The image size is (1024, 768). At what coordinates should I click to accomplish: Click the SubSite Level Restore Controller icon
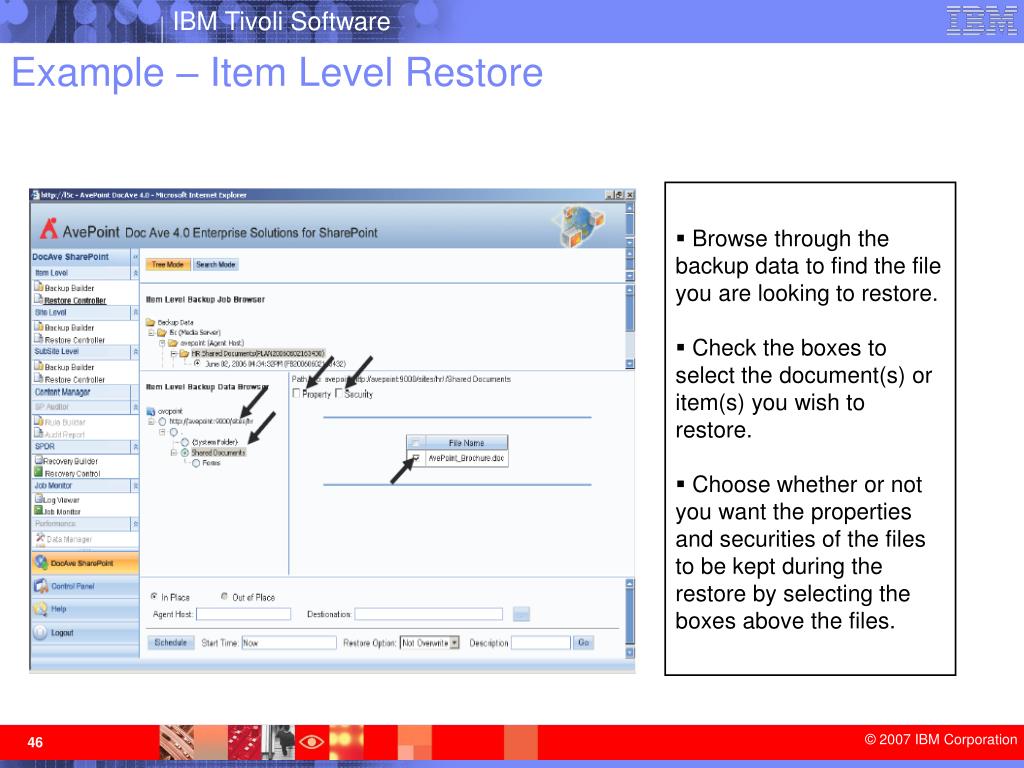point(39,379)
